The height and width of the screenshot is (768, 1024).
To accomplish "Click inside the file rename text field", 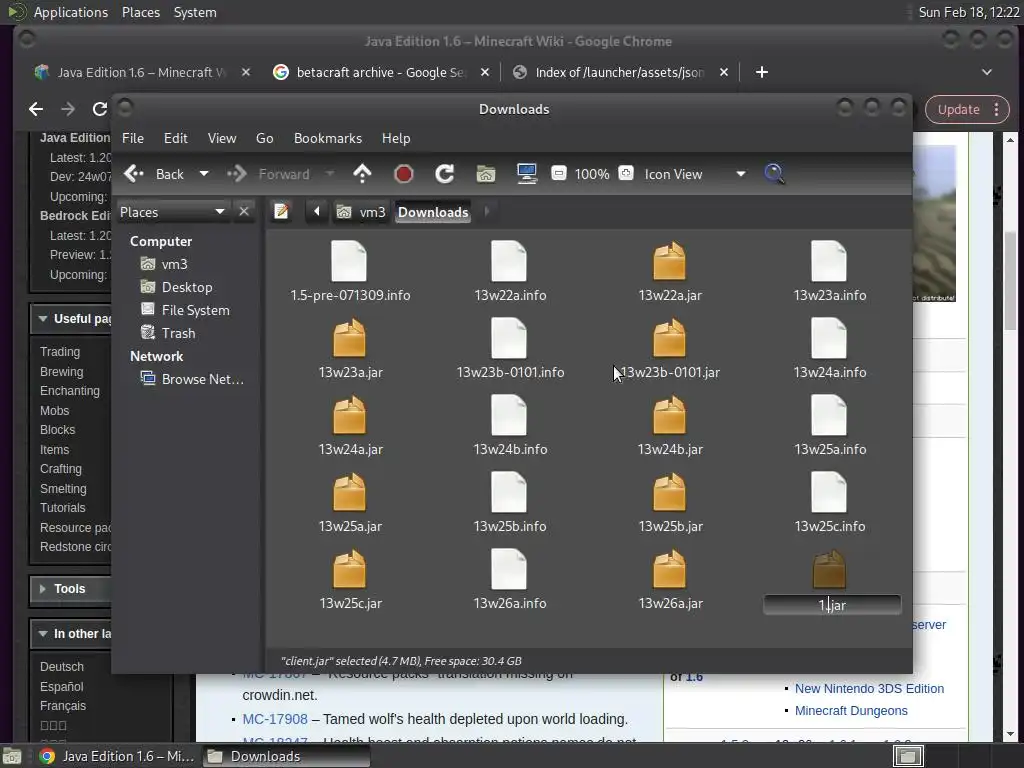I will tap(832, 605).
